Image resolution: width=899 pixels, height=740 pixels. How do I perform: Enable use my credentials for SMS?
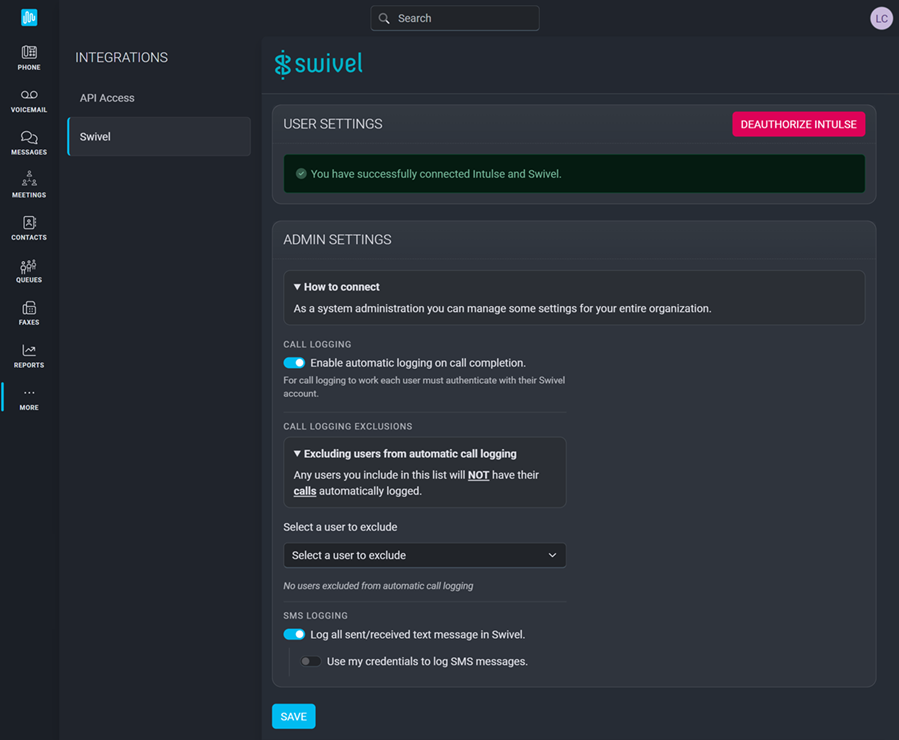[311, 661]
